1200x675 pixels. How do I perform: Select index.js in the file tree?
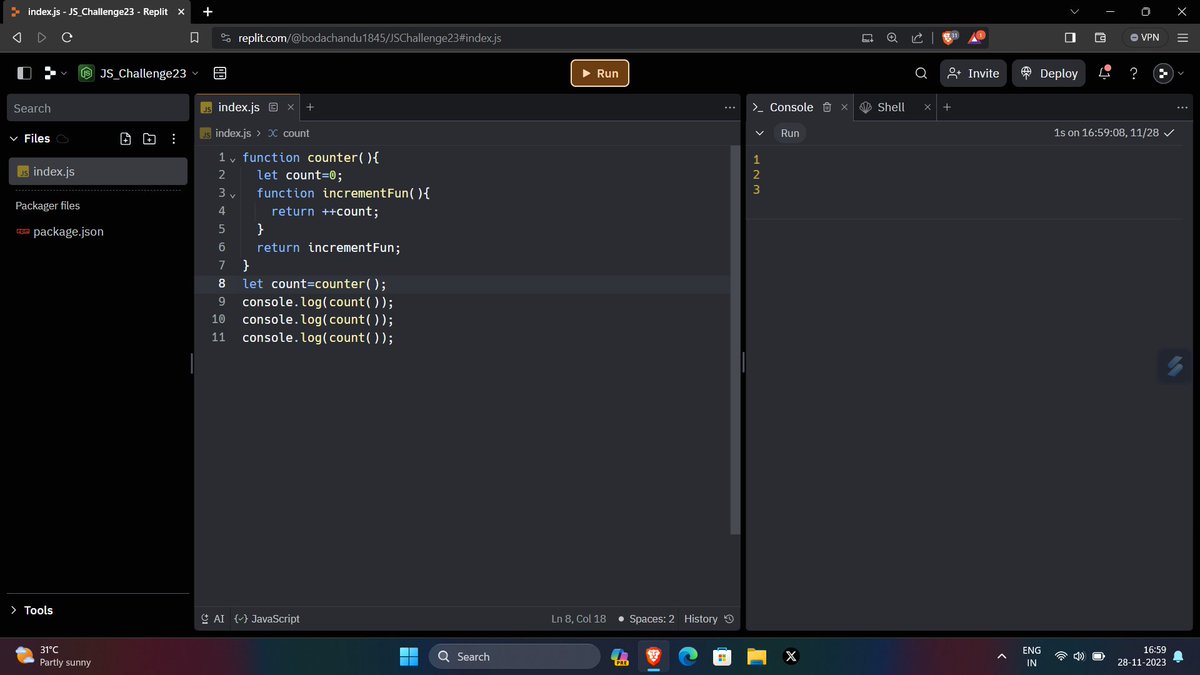(x=98, y=171)
